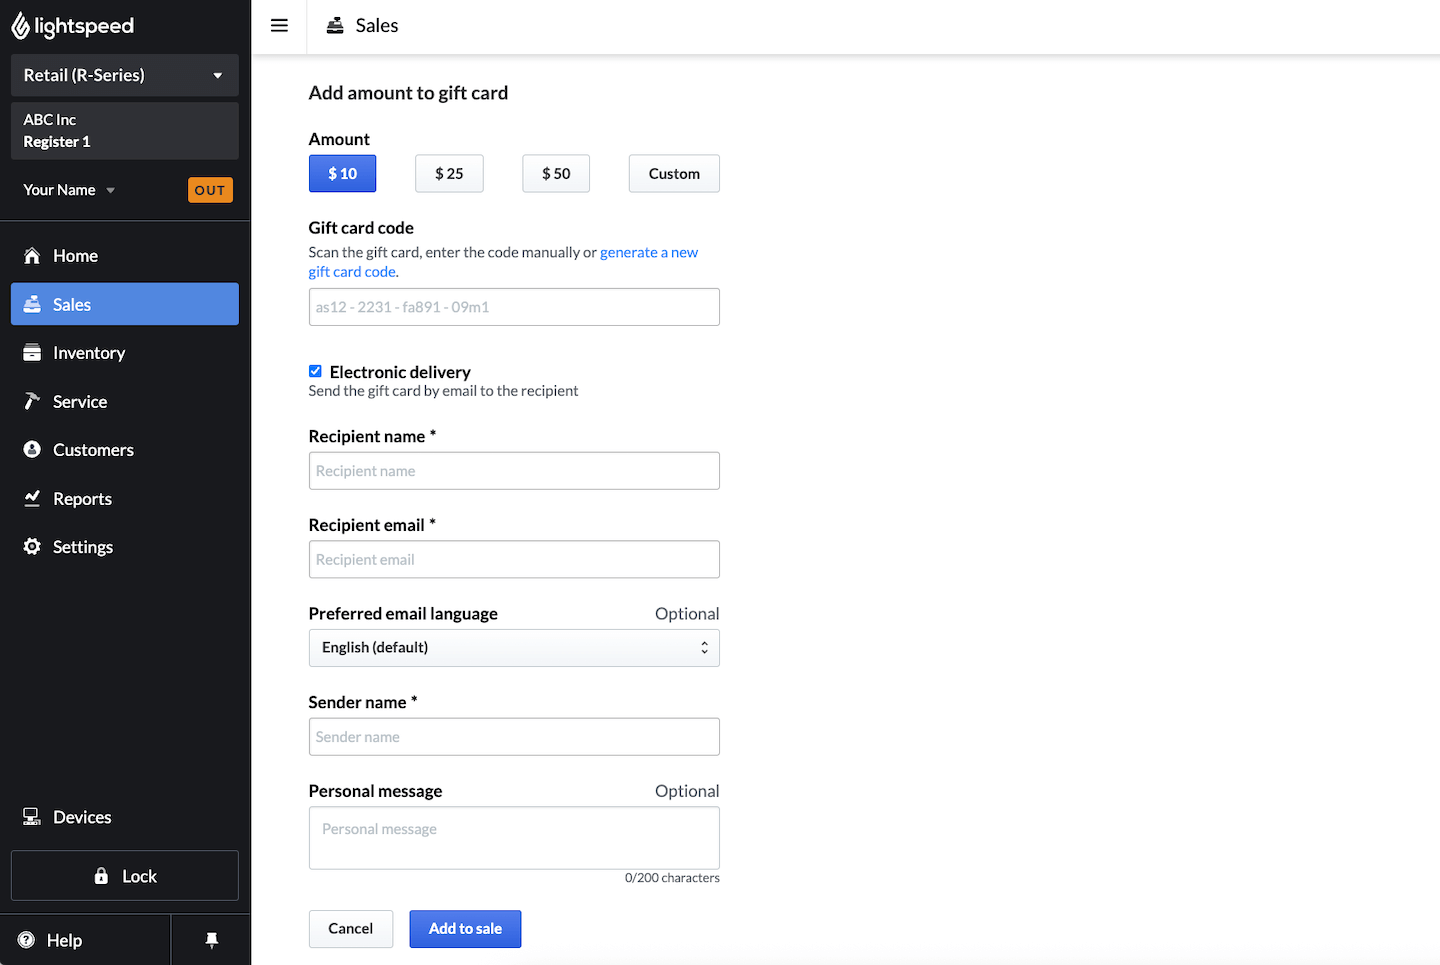Navigate to Inventory in sidebar
Screen dimensions: 1440x965
tap(88, 353)
